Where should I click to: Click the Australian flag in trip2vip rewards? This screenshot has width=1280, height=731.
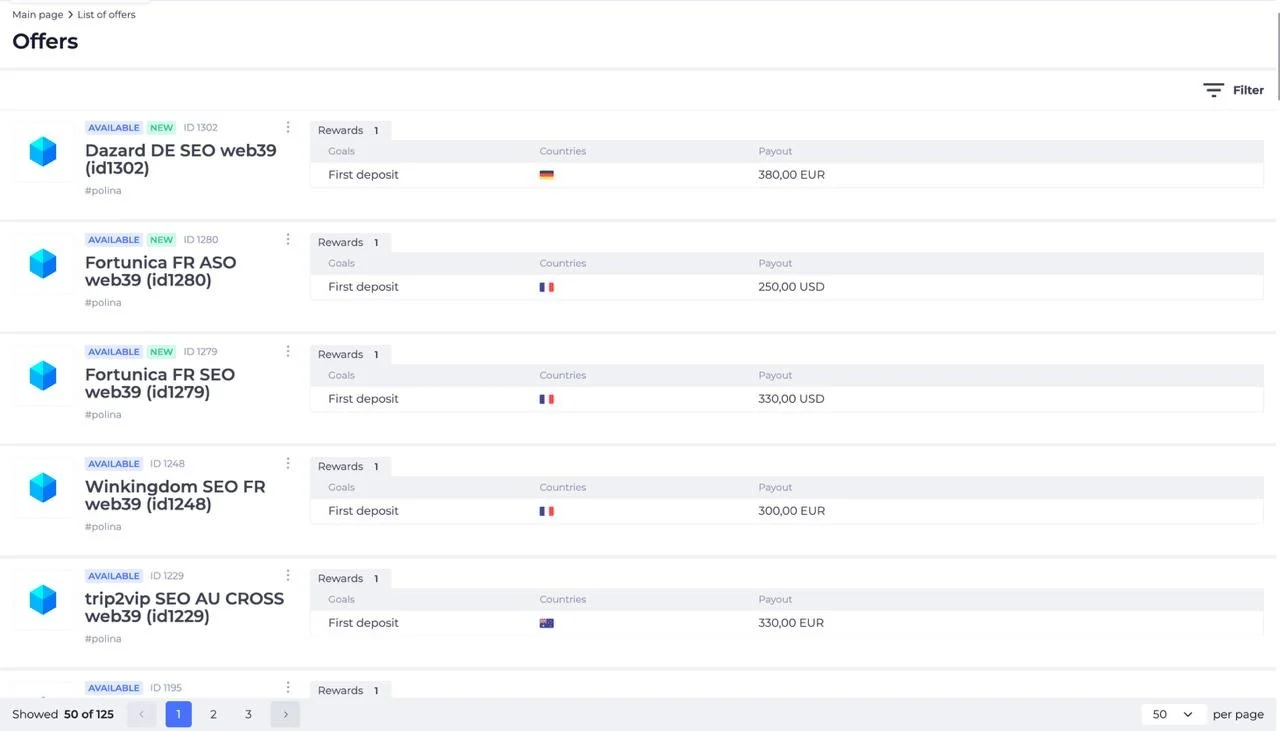(546, 623)
